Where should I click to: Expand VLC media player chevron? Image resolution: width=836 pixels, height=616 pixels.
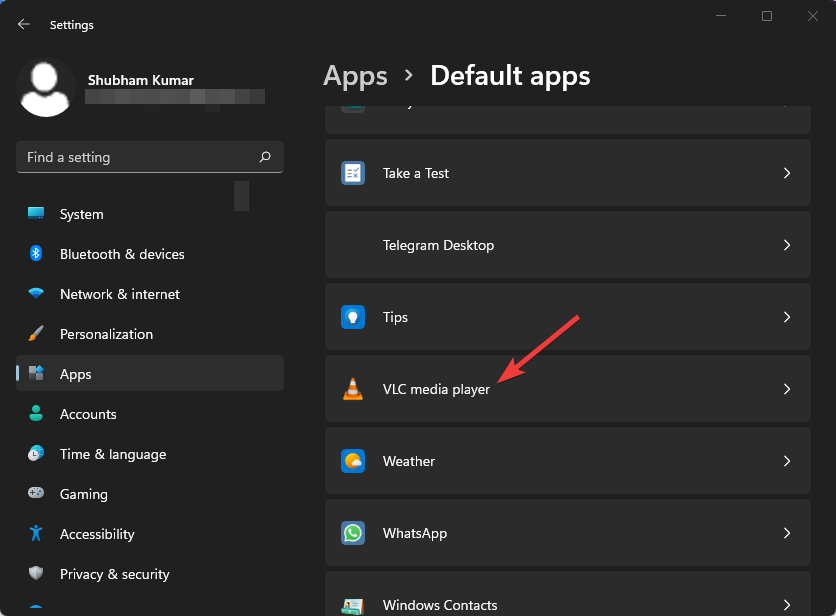pos(787,389)
